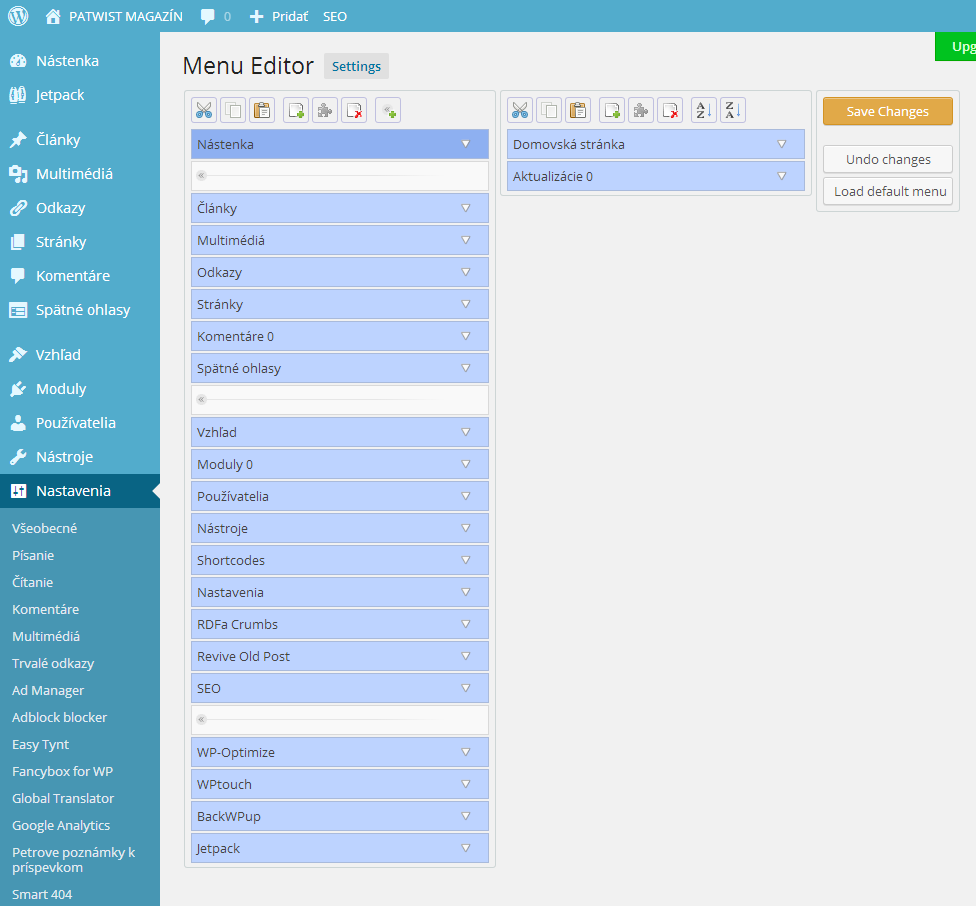The height and width of the screenshot is (906, 976).
Task: Add a new separator to the menu list
Action: [388, 111]
